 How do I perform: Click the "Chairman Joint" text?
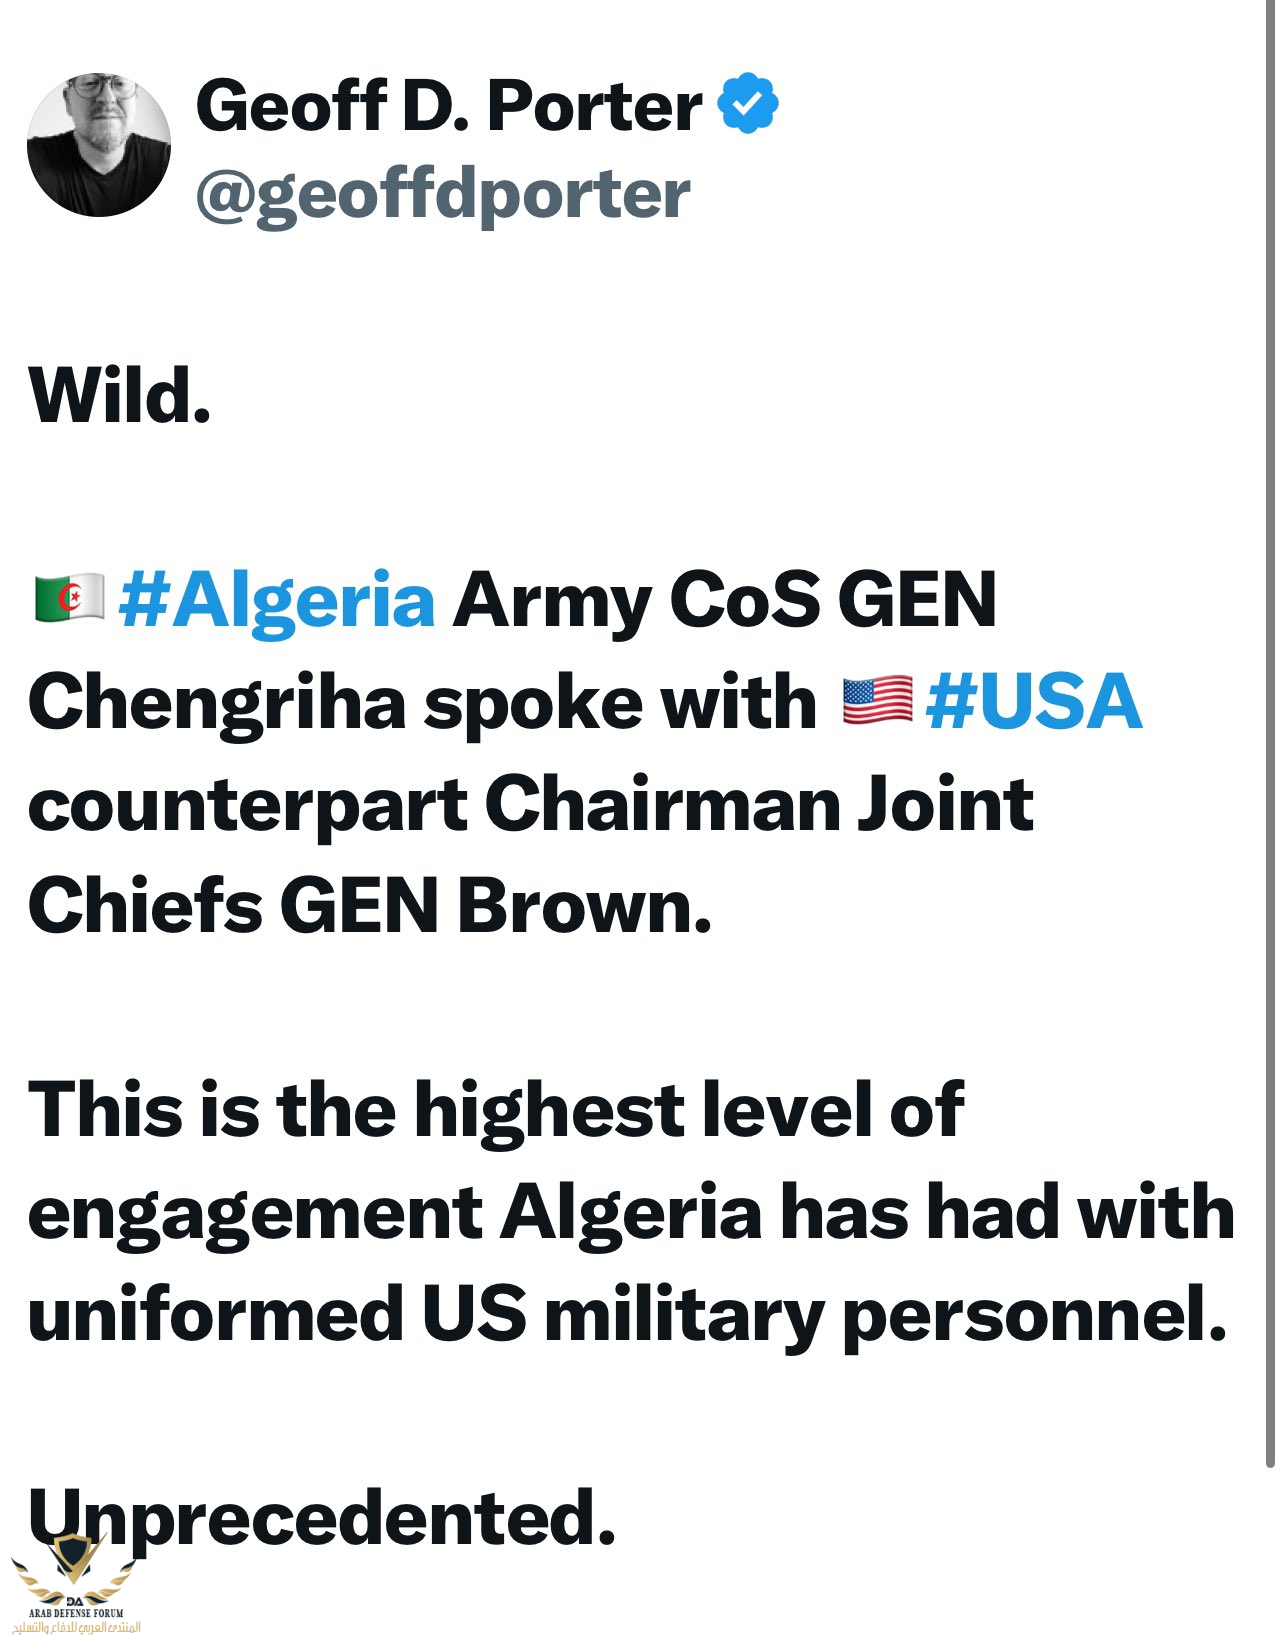click(x=759, y=804)
